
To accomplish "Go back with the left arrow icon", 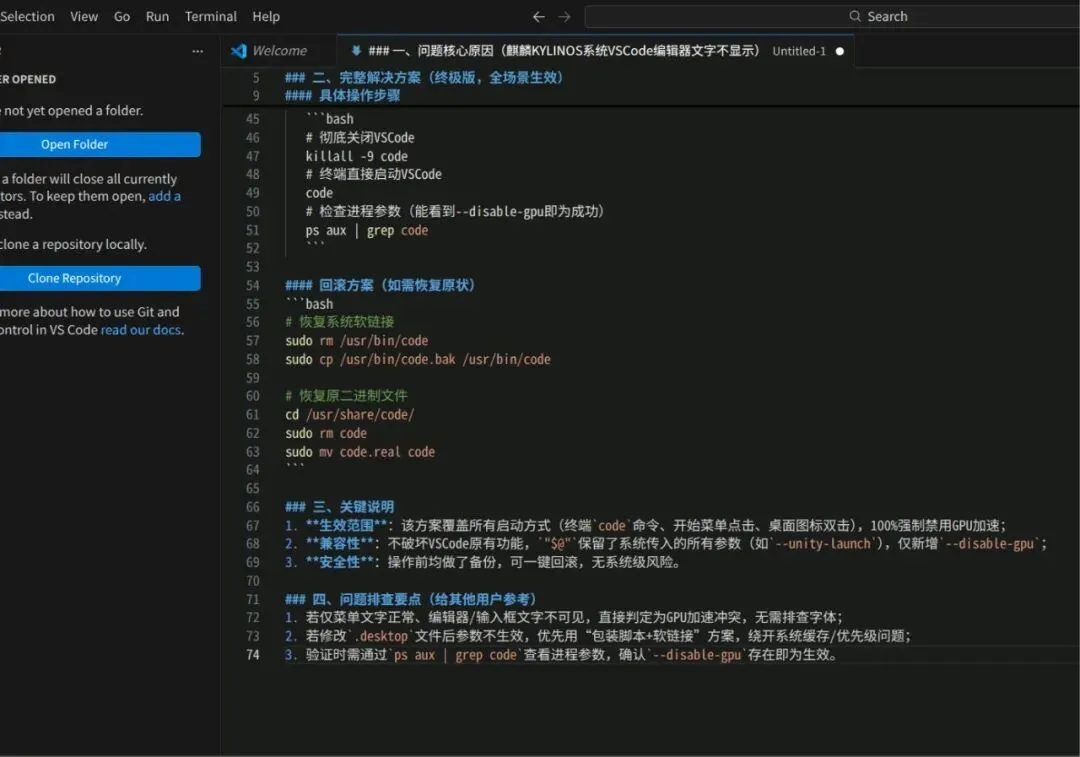I will tap(539, 17).
